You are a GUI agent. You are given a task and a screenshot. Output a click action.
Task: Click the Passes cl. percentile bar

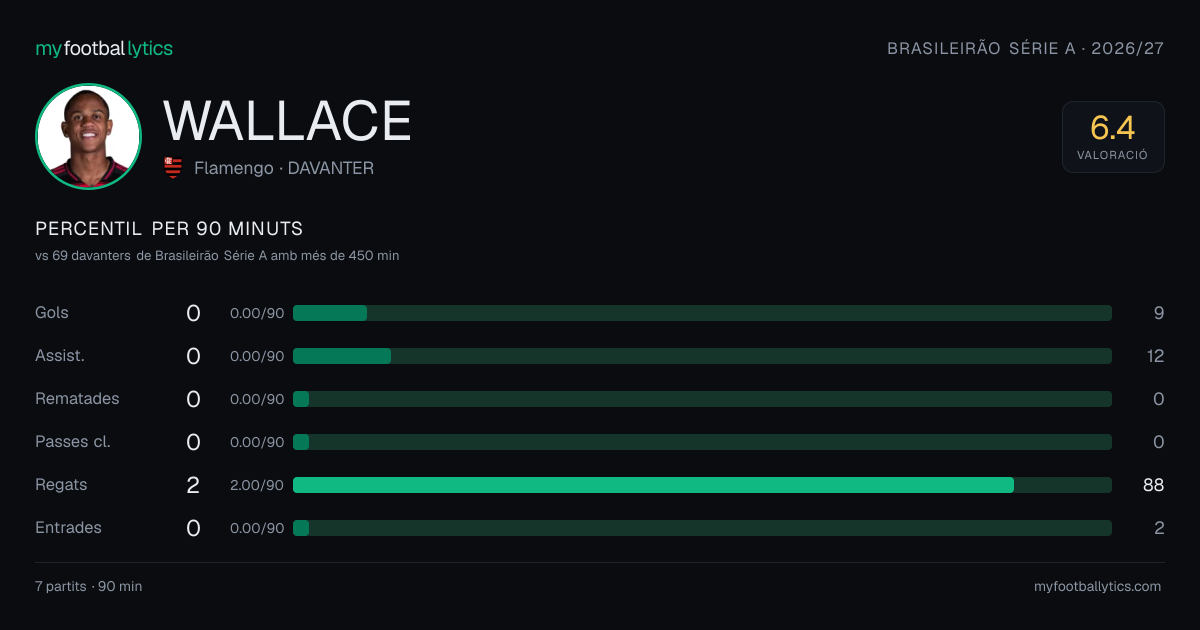[702, 442]
